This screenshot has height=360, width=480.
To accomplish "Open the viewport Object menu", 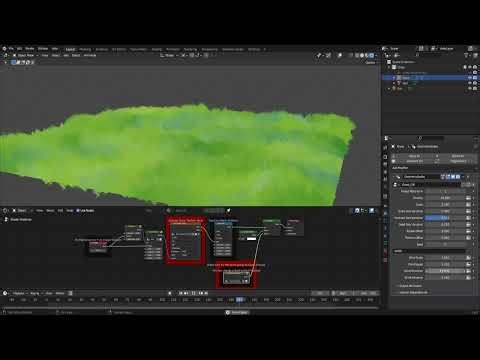I will [x=76, y=55].
